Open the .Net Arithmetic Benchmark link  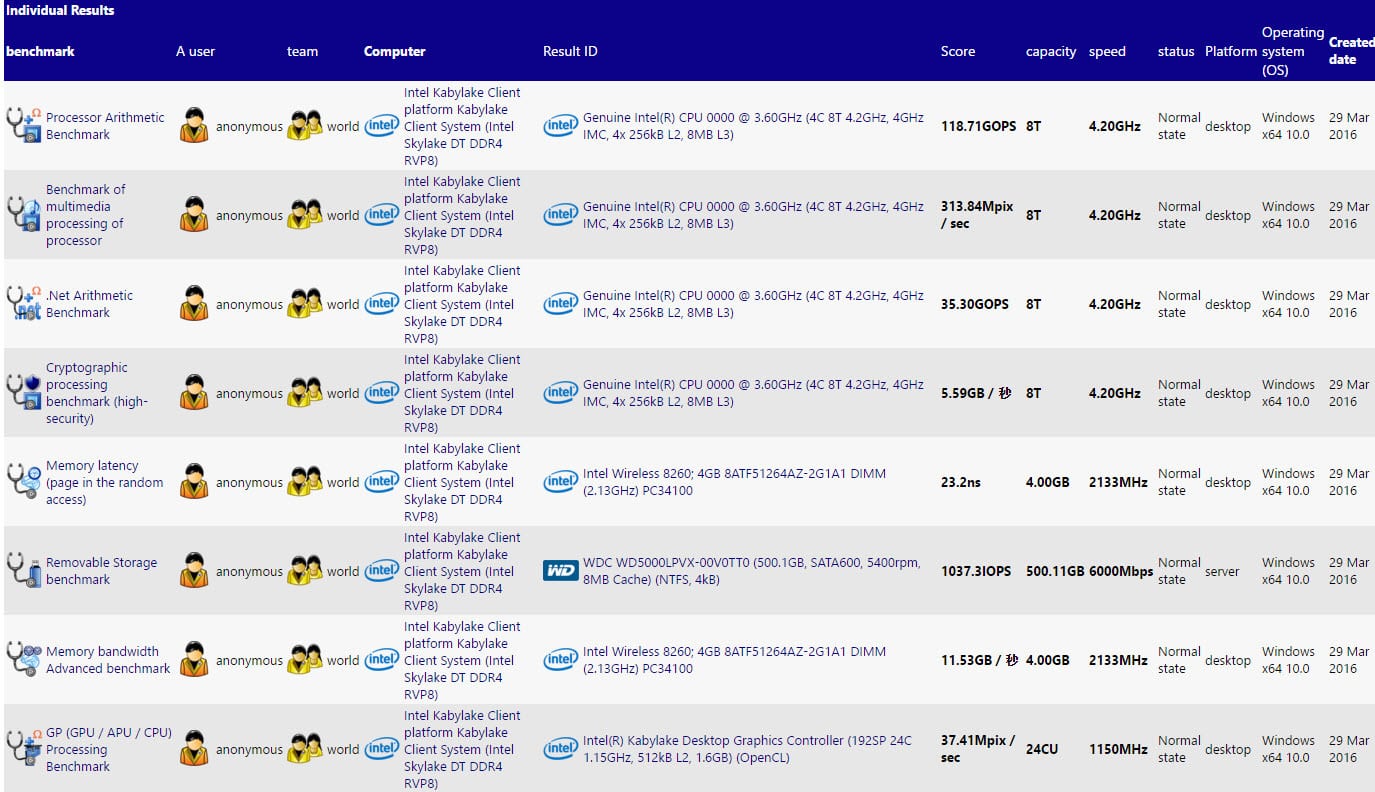click(89, 304)
